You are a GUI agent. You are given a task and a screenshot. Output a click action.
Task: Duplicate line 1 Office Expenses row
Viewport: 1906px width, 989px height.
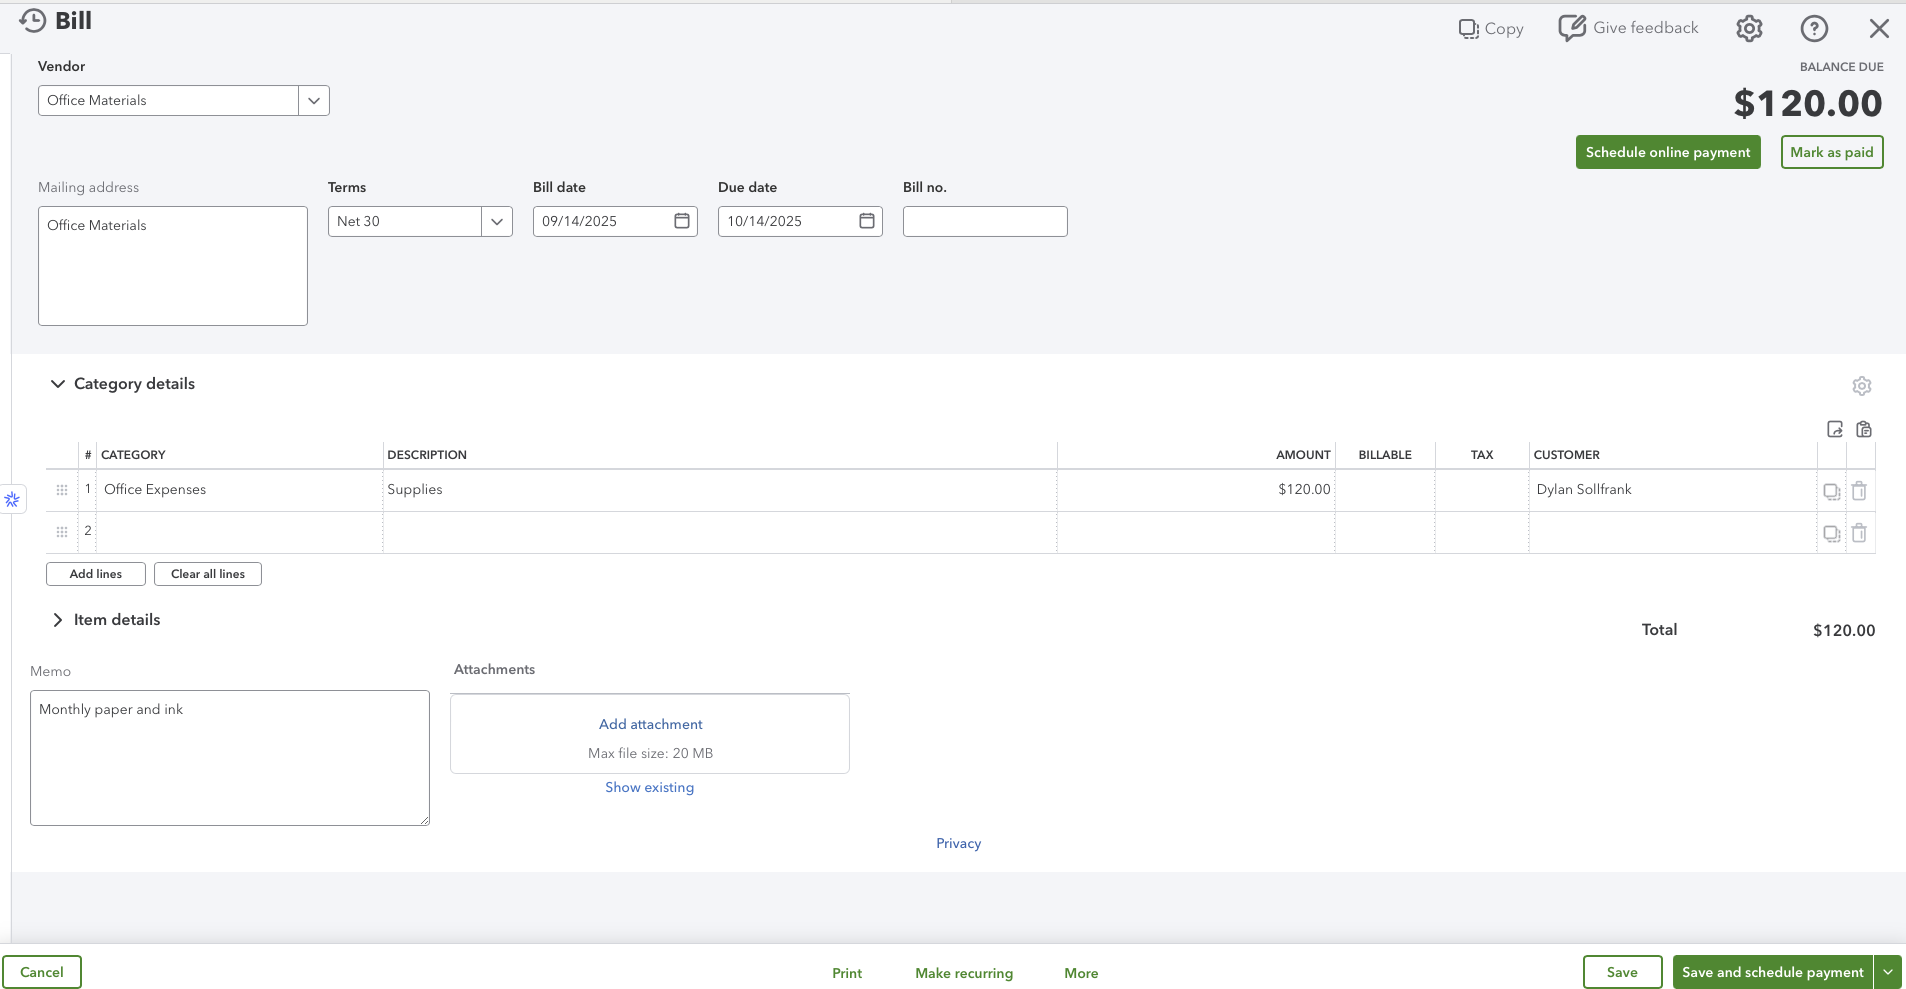(1831, 491)
